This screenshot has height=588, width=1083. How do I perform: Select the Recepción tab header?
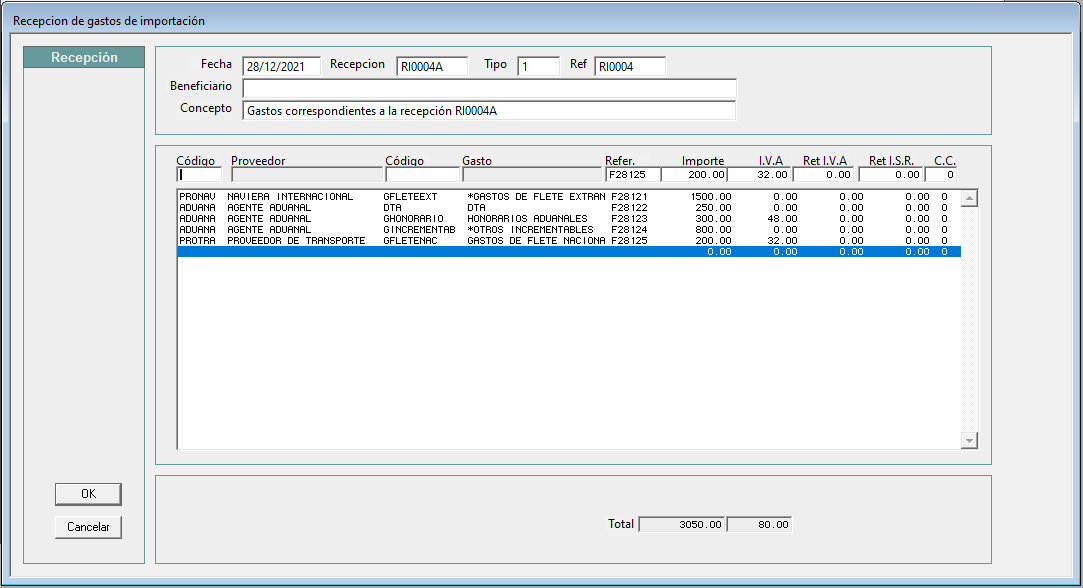[84, 57]
